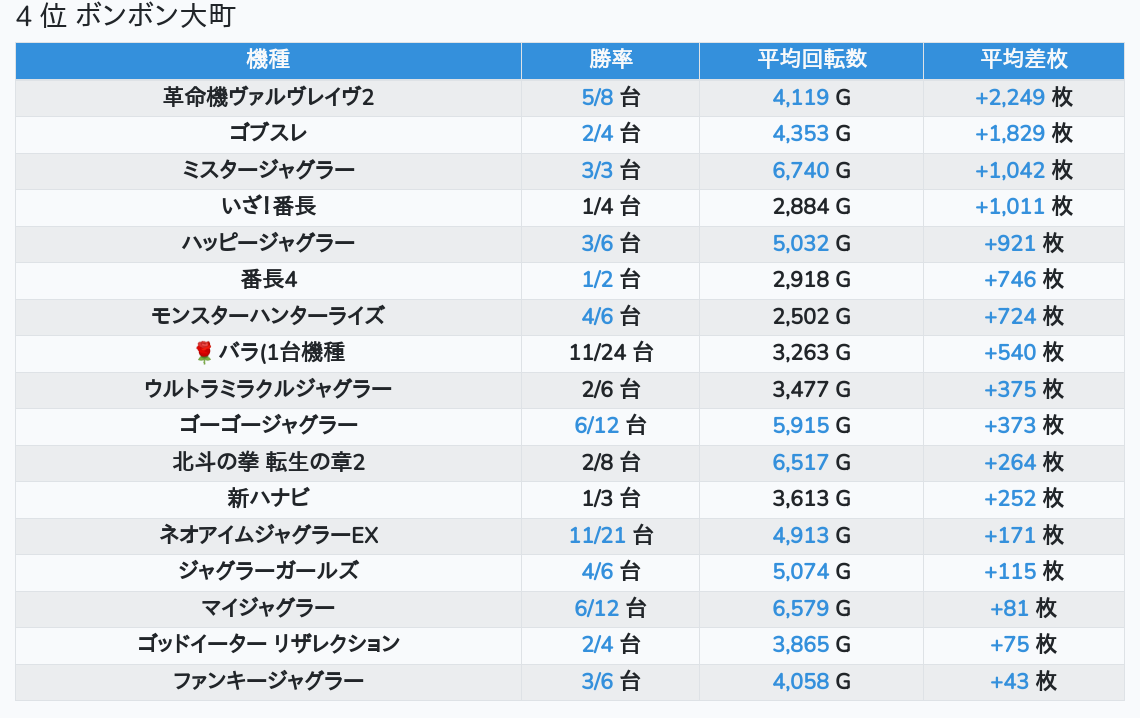Viewport: 1140px width, 718px height.
Task: Open ゴブスレ 2/4 win rate link
Action: pos(597,133)
